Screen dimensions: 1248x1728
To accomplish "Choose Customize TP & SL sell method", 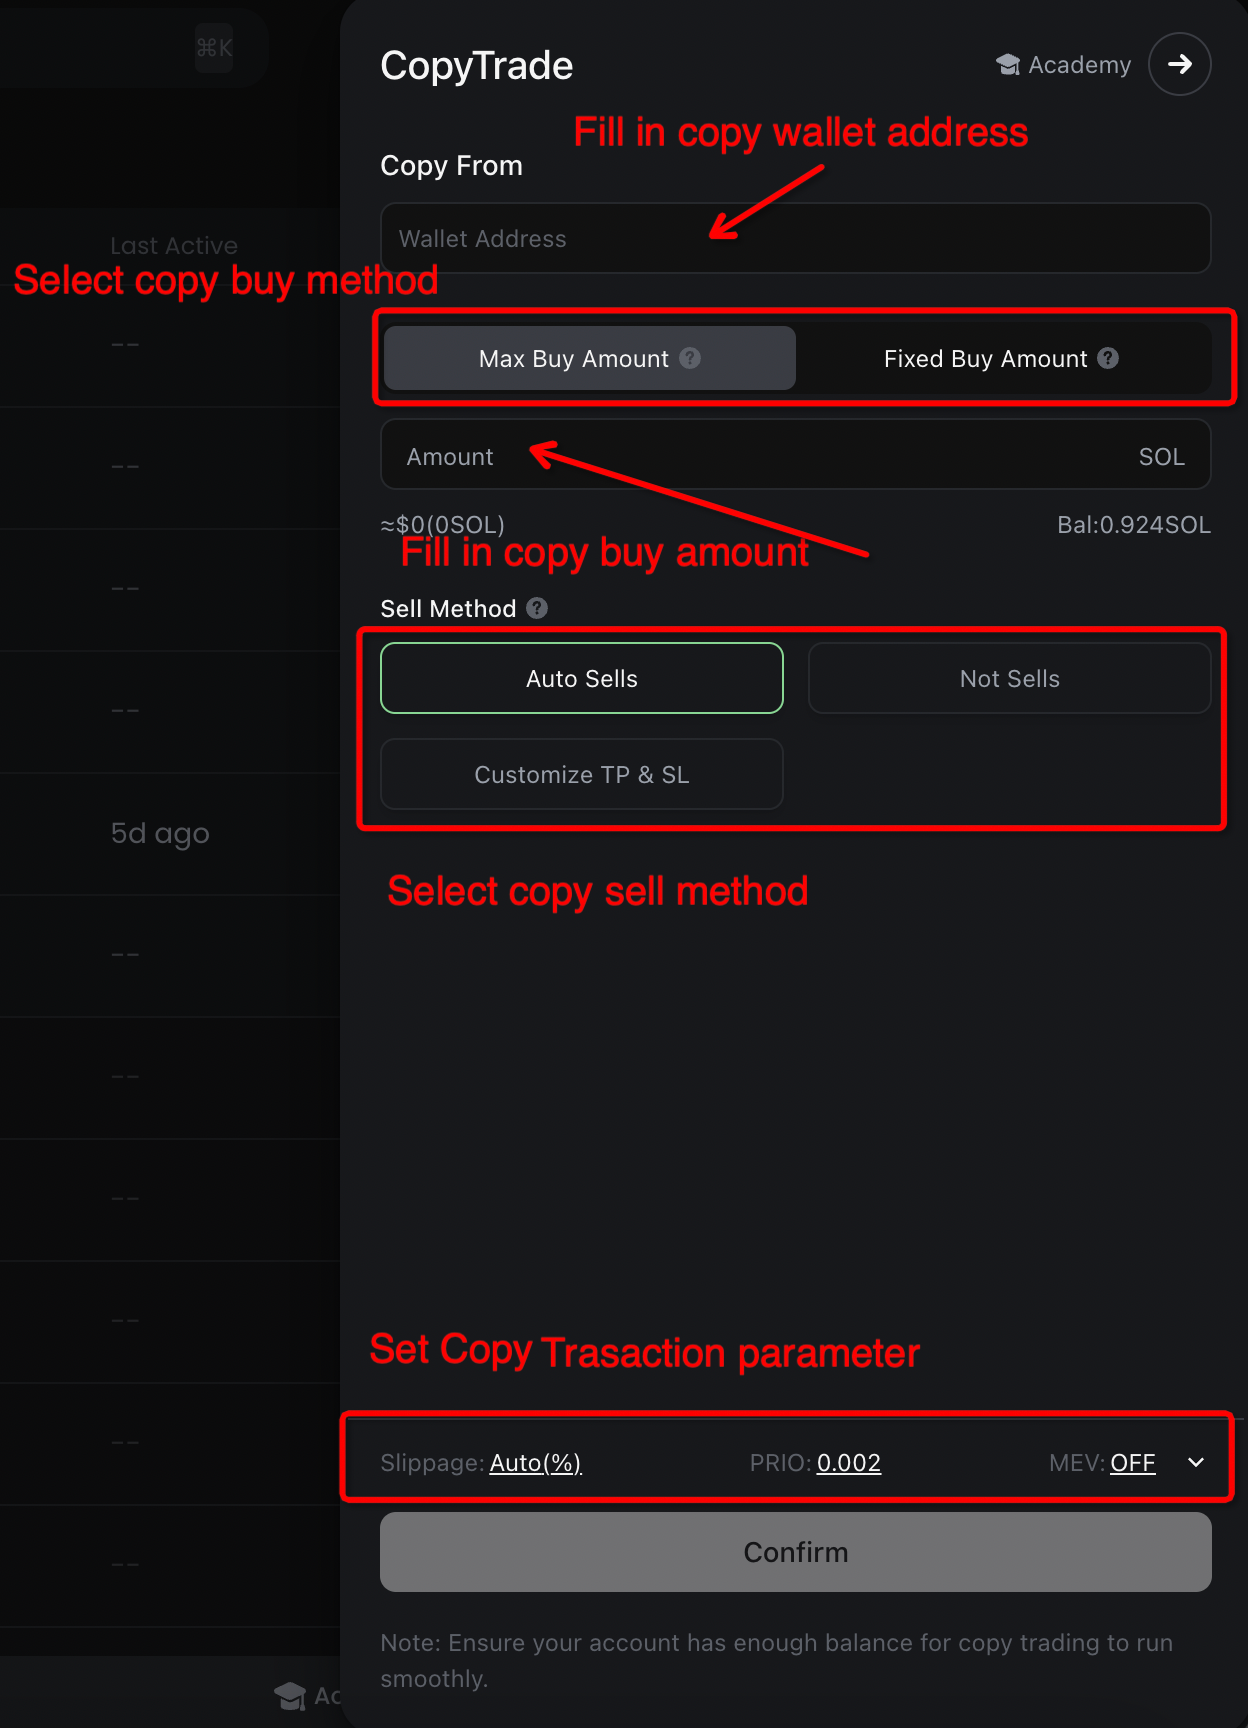I will (x=581, y=774).
